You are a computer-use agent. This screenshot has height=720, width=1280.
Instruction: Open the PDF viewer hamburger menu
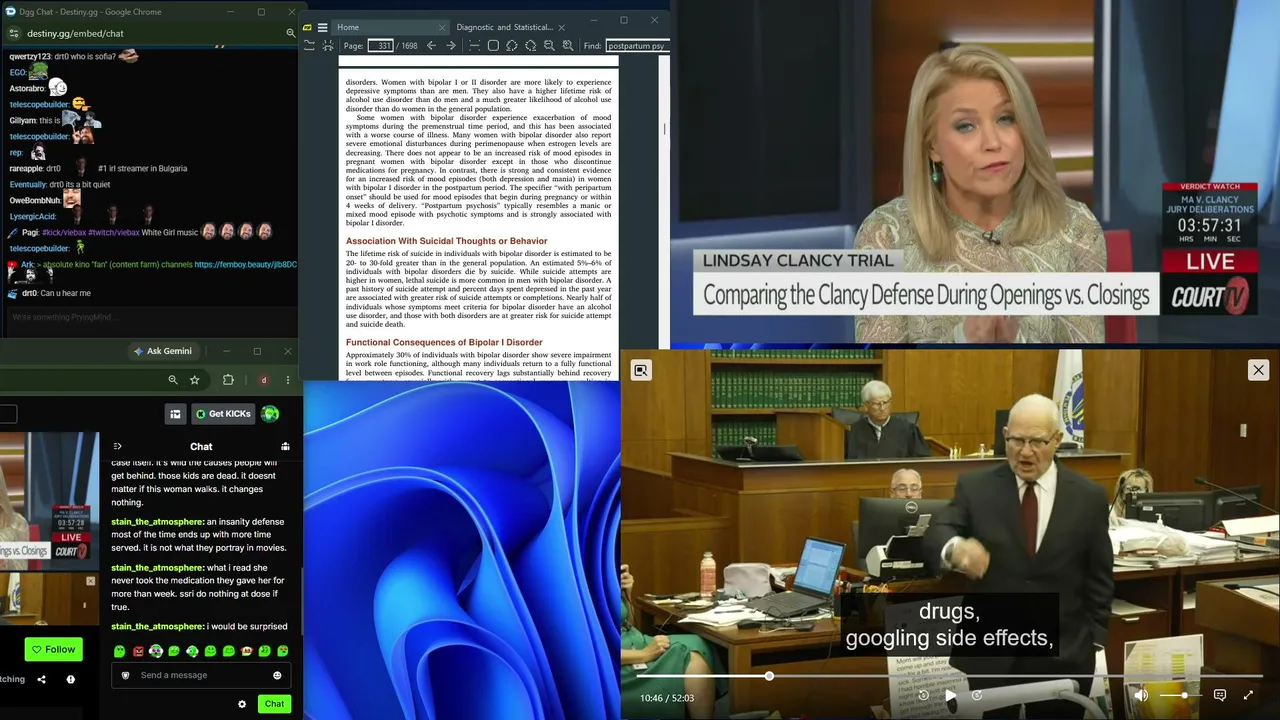coord(323,27)
